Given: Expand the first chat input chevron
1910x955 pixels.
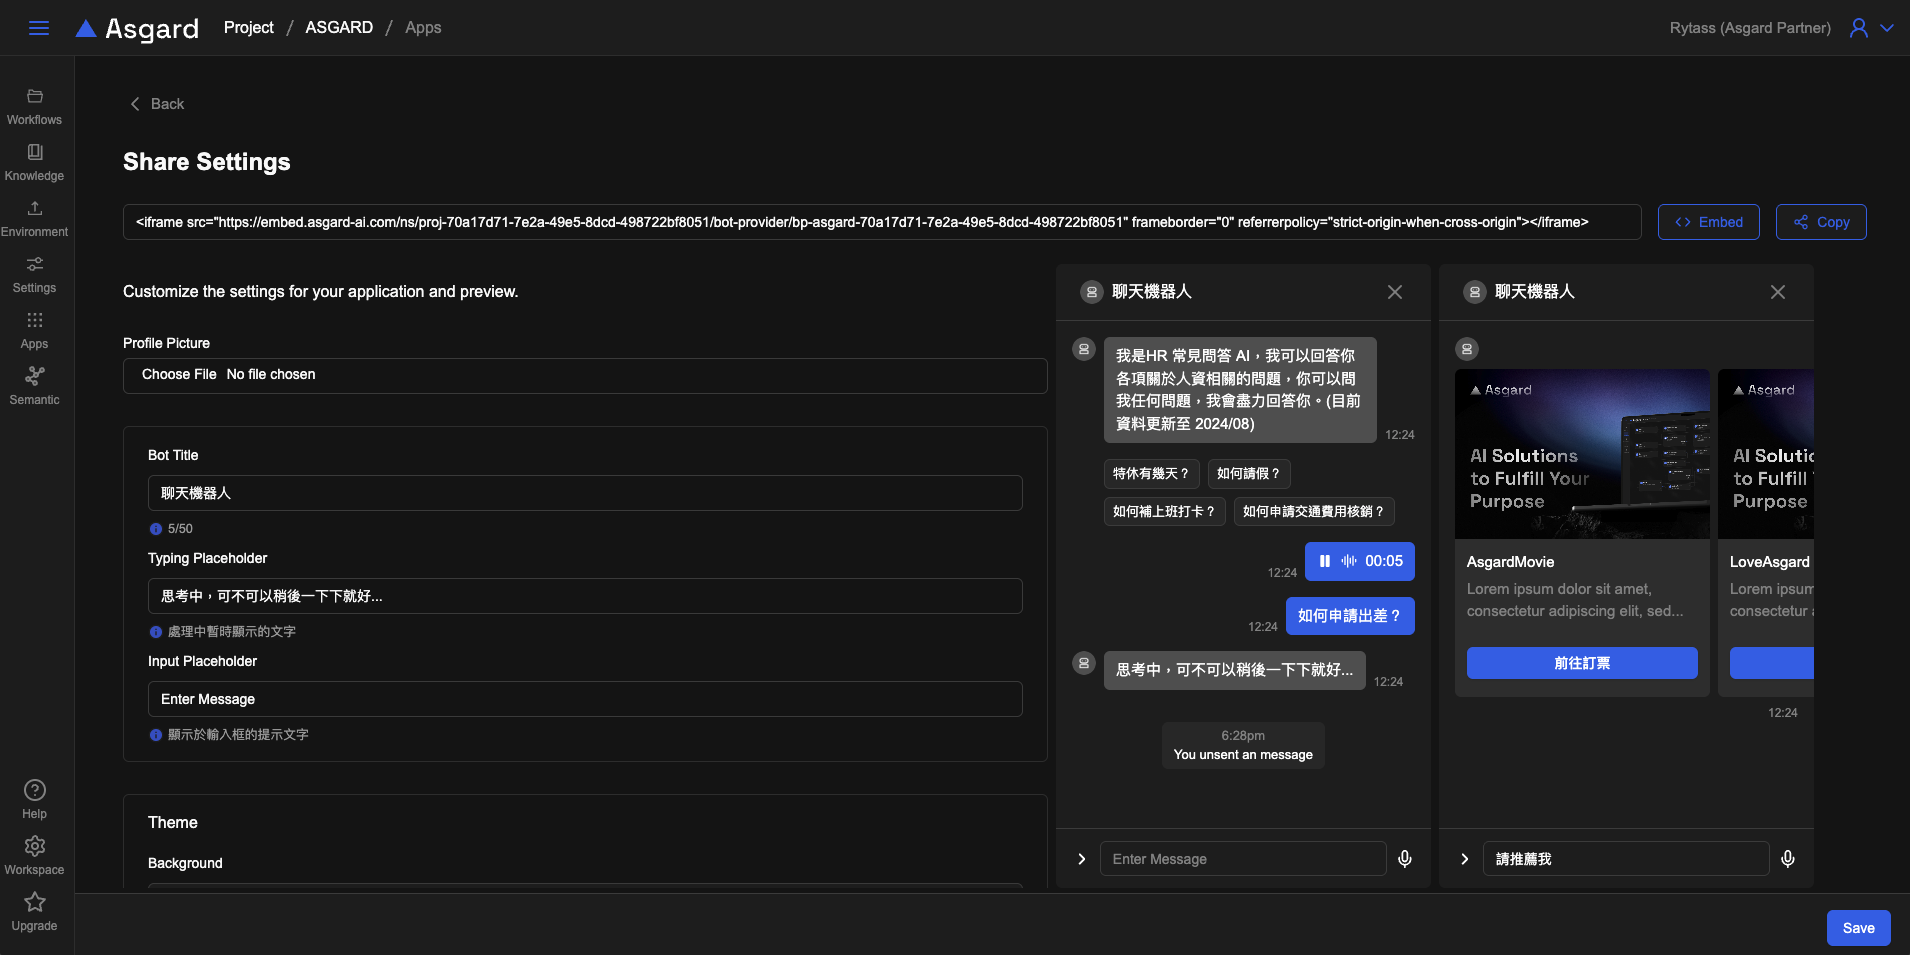Looking at the screenshot, I should (1081, 859).
